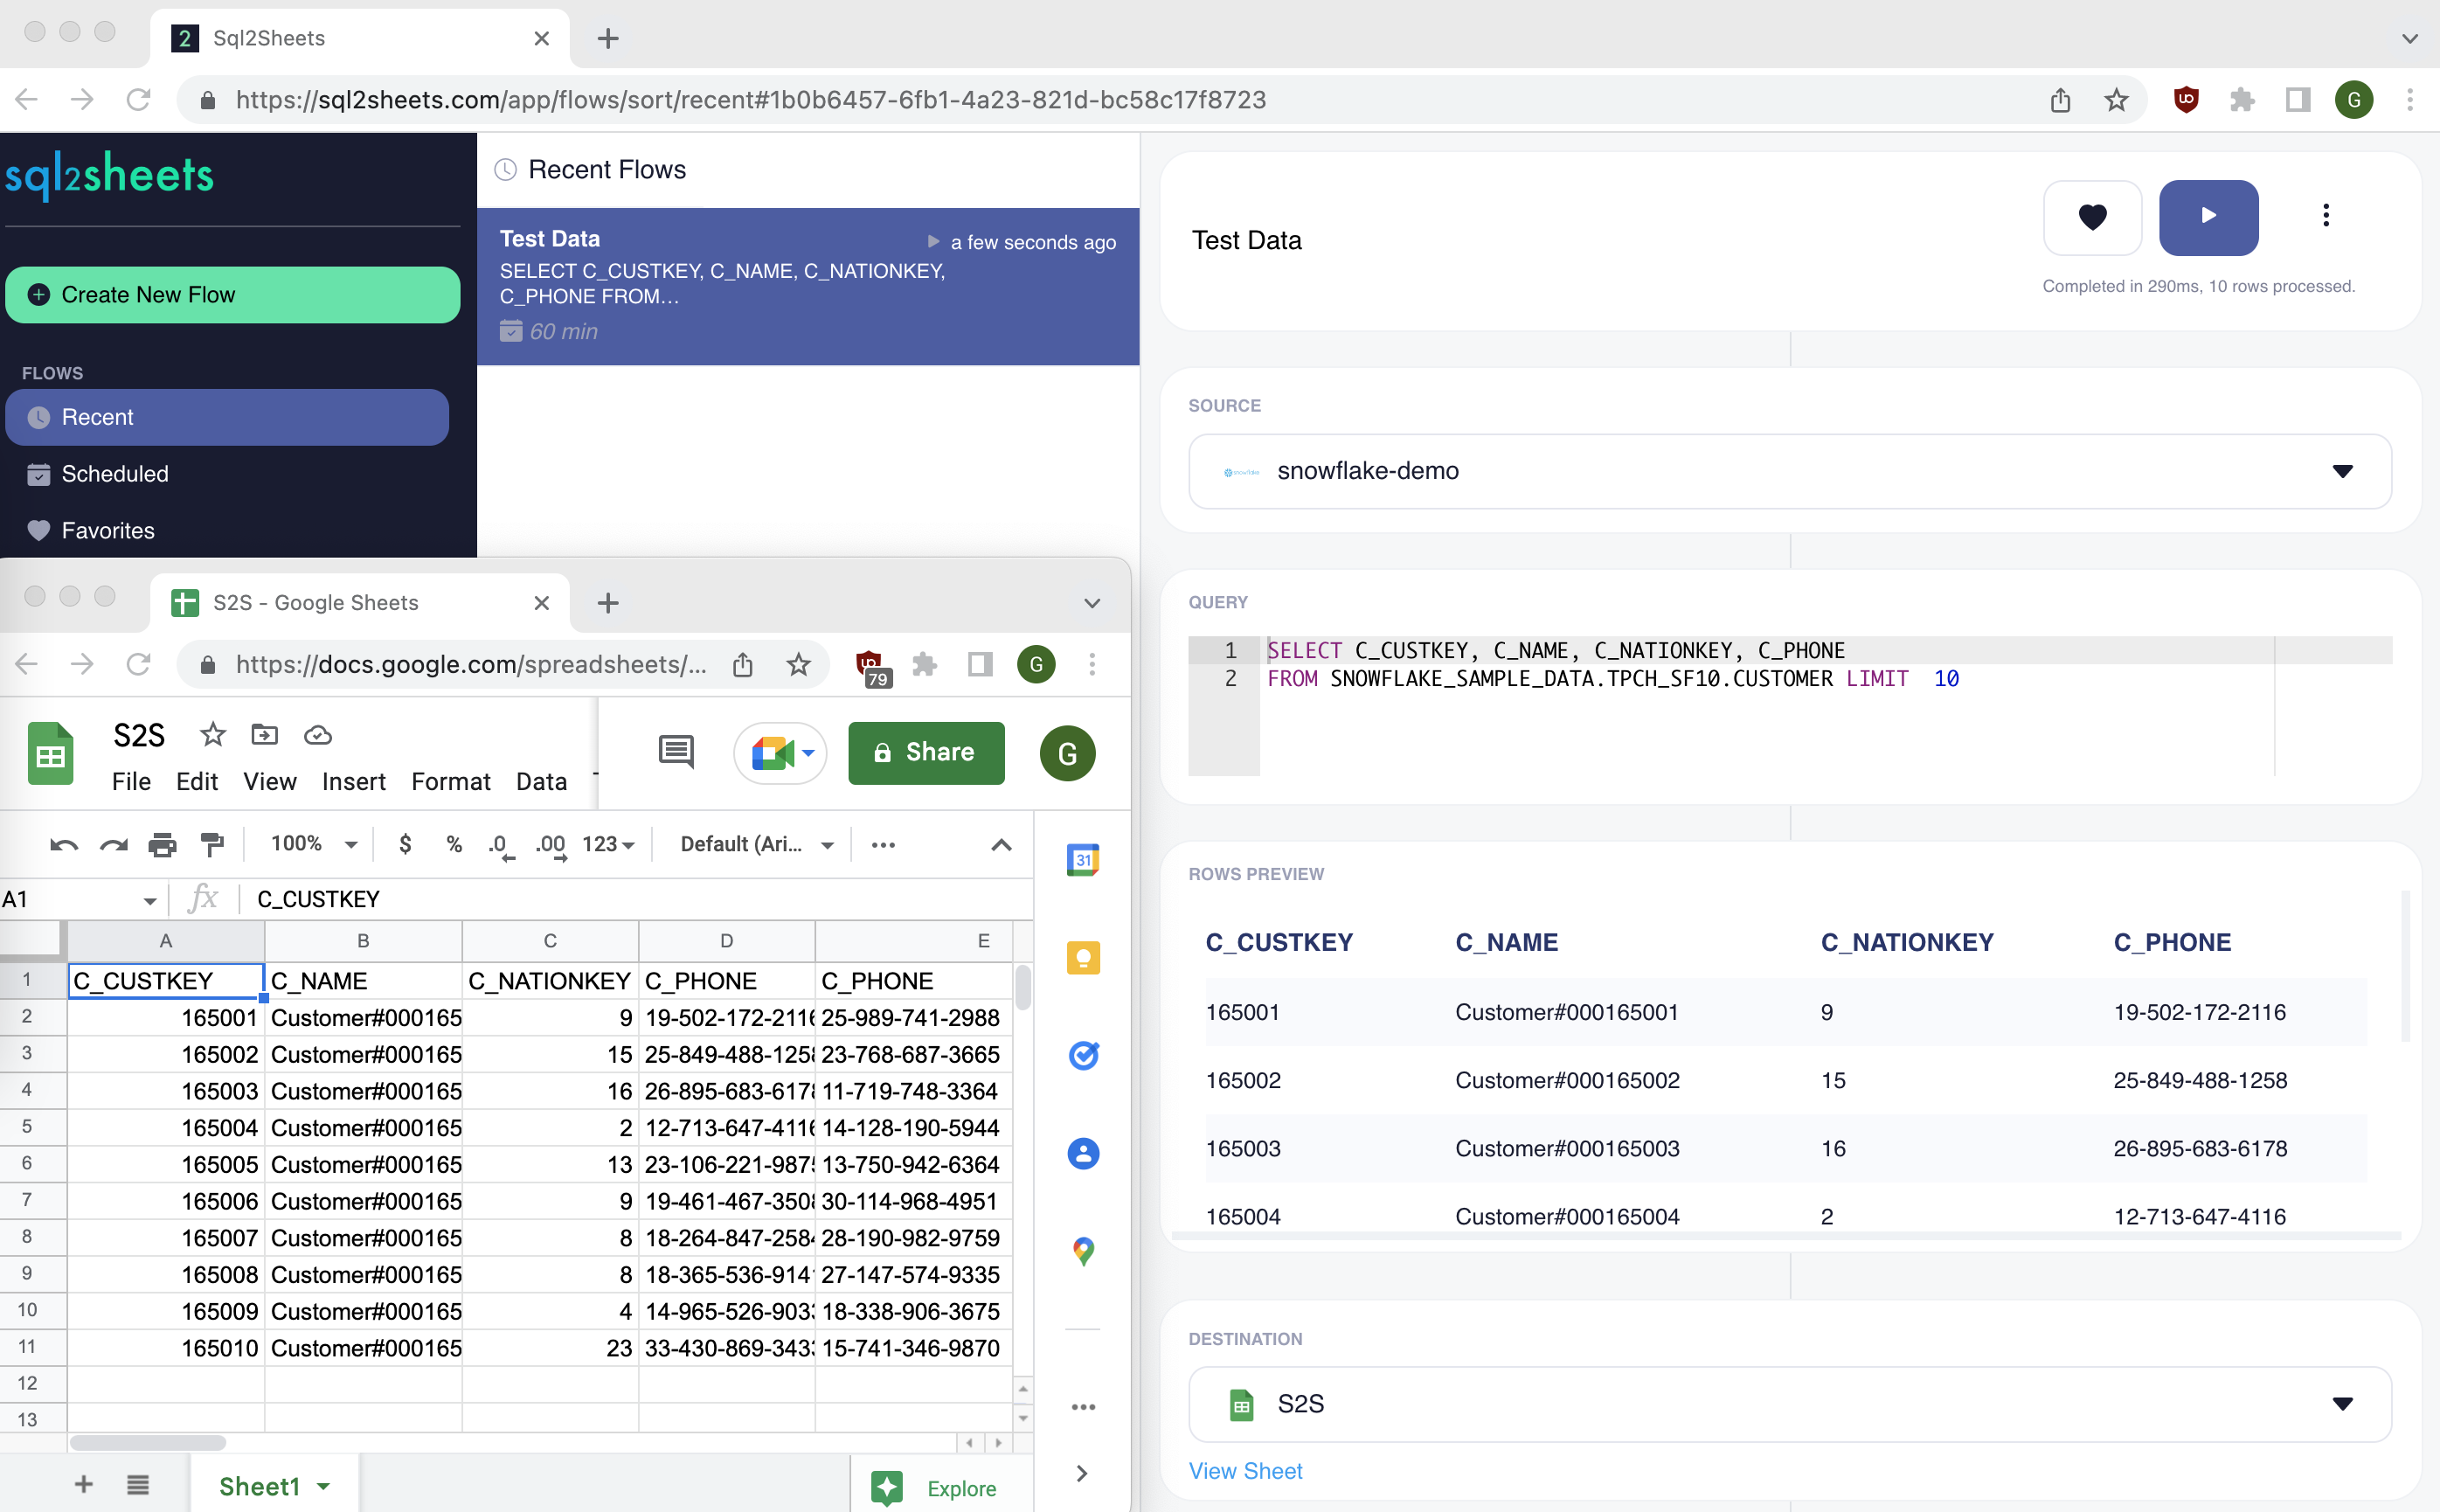Click the Sheets home icon

pyautogui.click(x=51, y=754)
